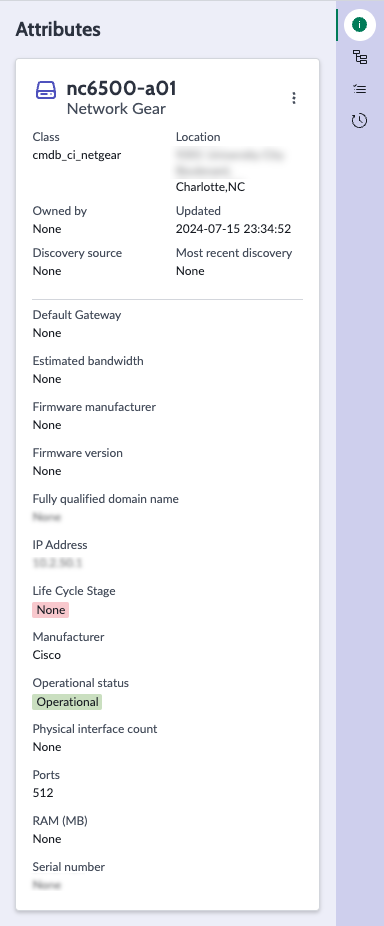The image size is (384, 926).
Task: Click the RAM (MB) label
Action: click(60, 821)
